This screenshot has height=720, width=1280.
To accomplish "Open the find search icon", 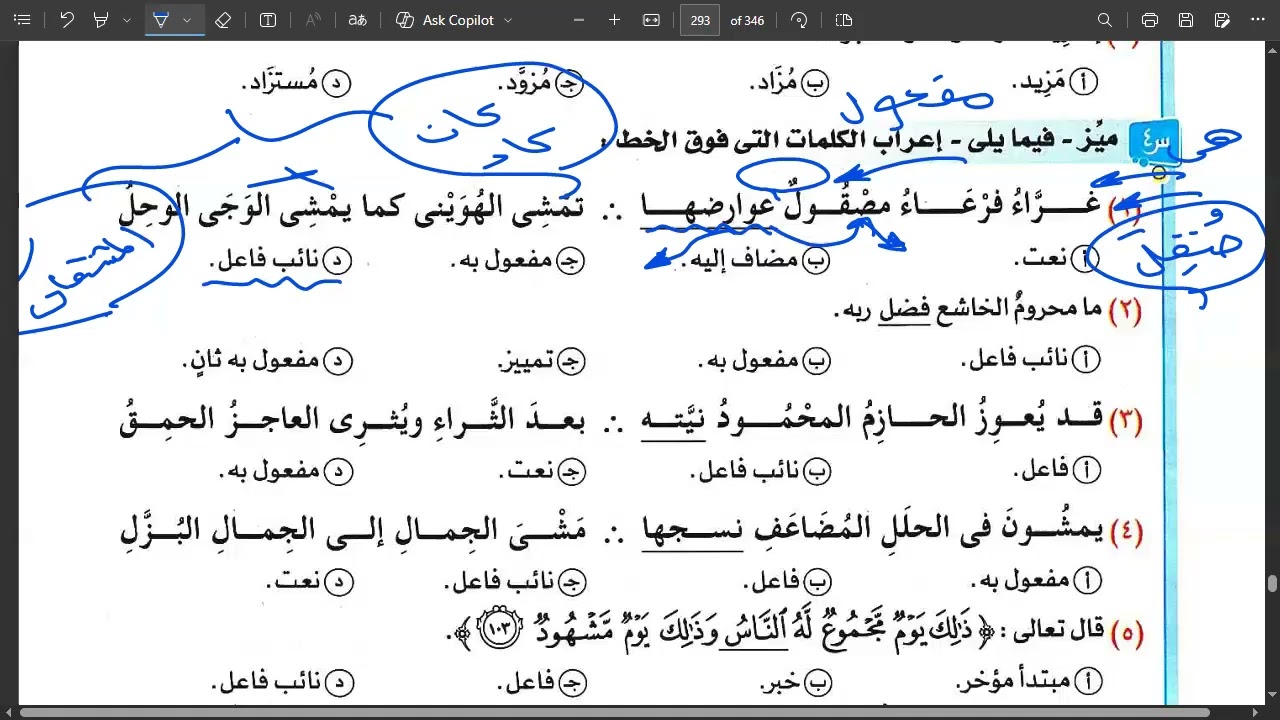I will (x=1105, y=20).
